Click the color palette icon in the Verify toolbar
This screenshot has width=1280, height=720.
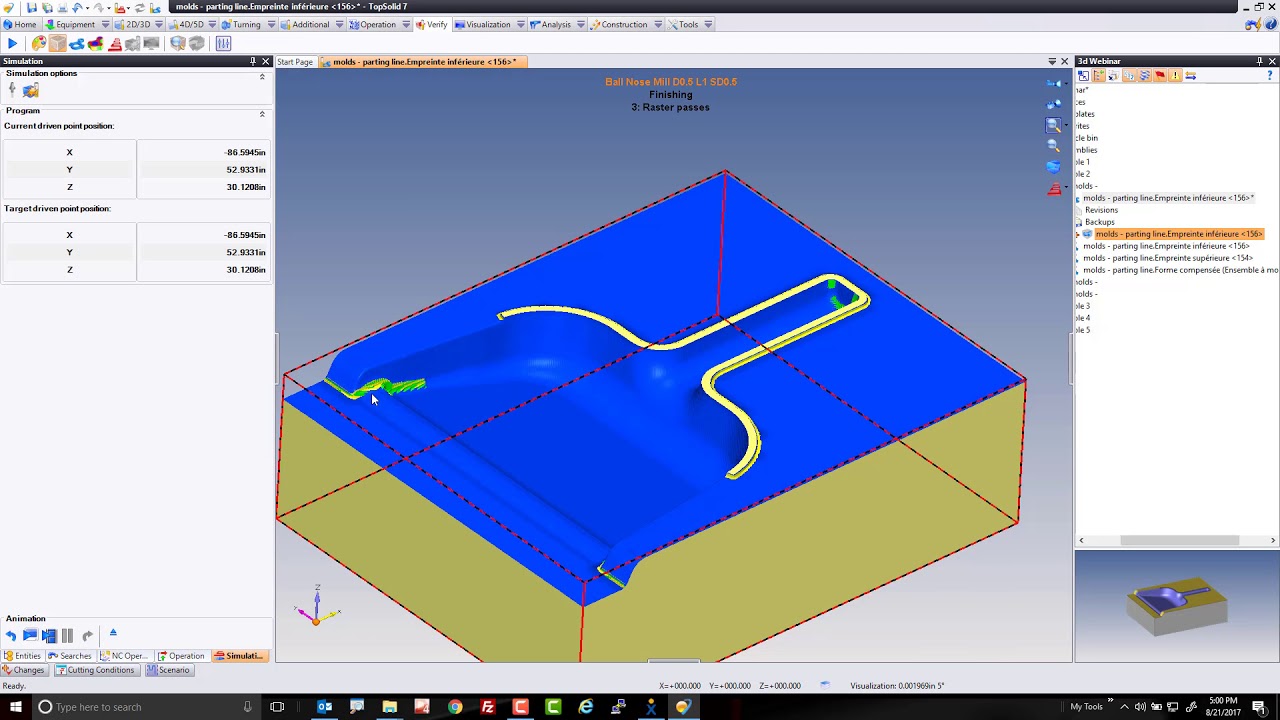point(39,43)
